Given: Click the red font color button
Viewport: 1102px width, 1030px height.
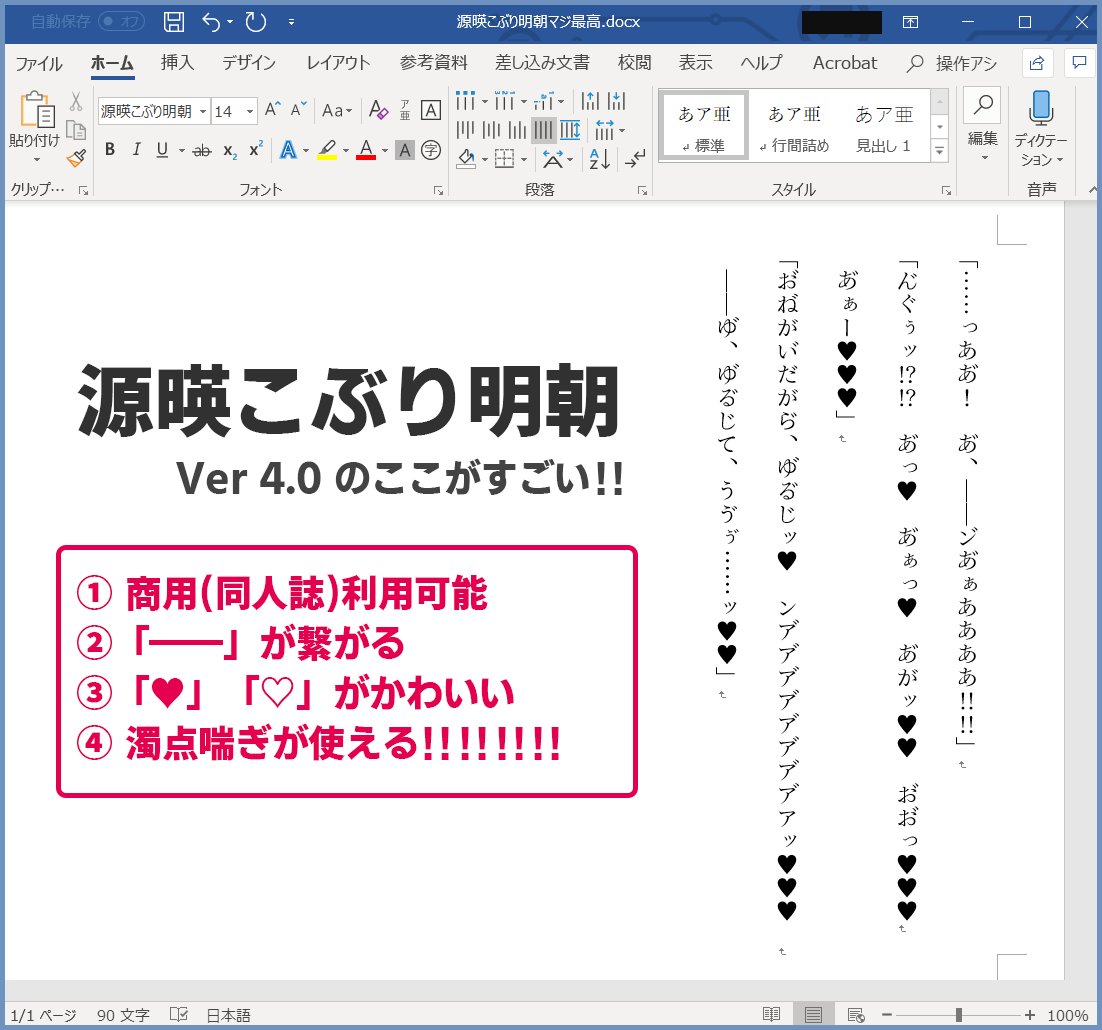Looking at the screenshot, I should [365, 150].
